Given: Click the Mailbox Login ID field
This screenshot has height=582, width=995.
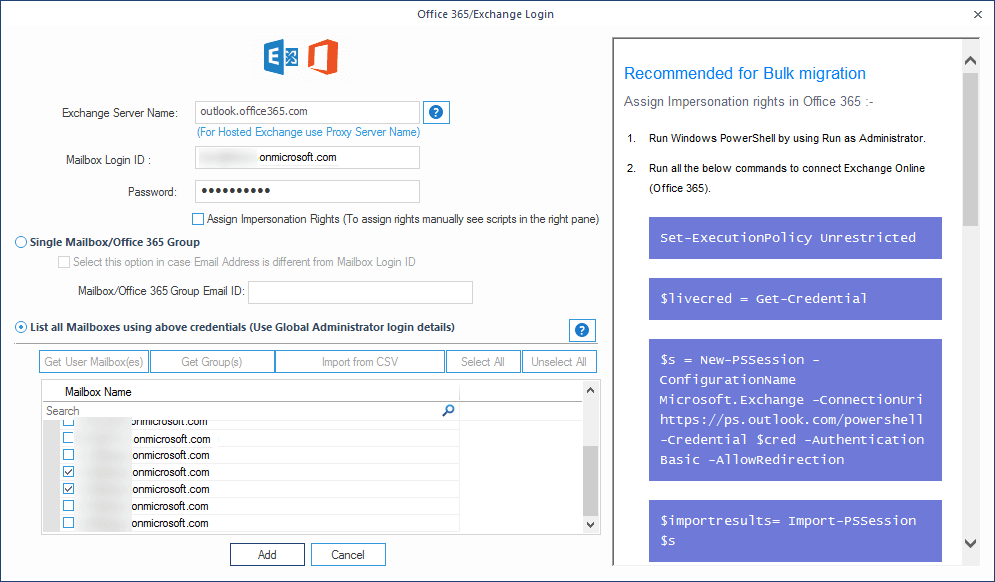Looking at the screenshot, I should [307, 157].
